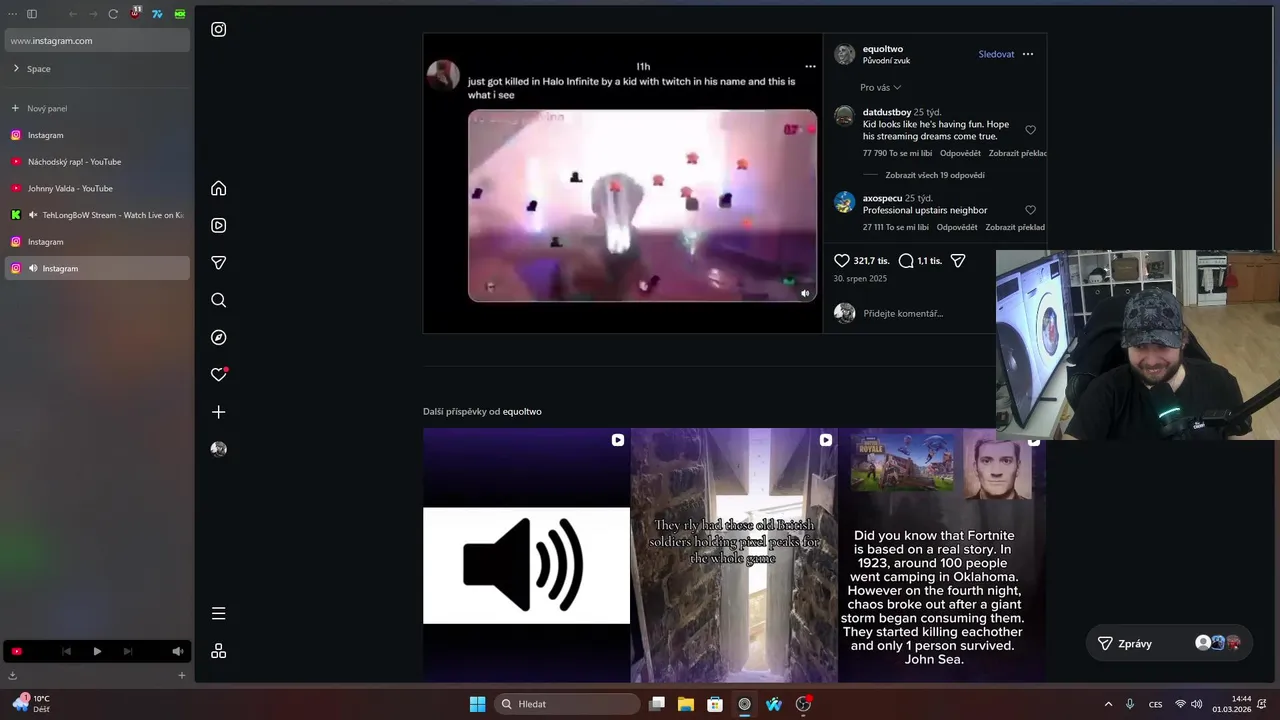
Task: Open the Fortnite real story post thumbnail
Action: click(942, 555)
